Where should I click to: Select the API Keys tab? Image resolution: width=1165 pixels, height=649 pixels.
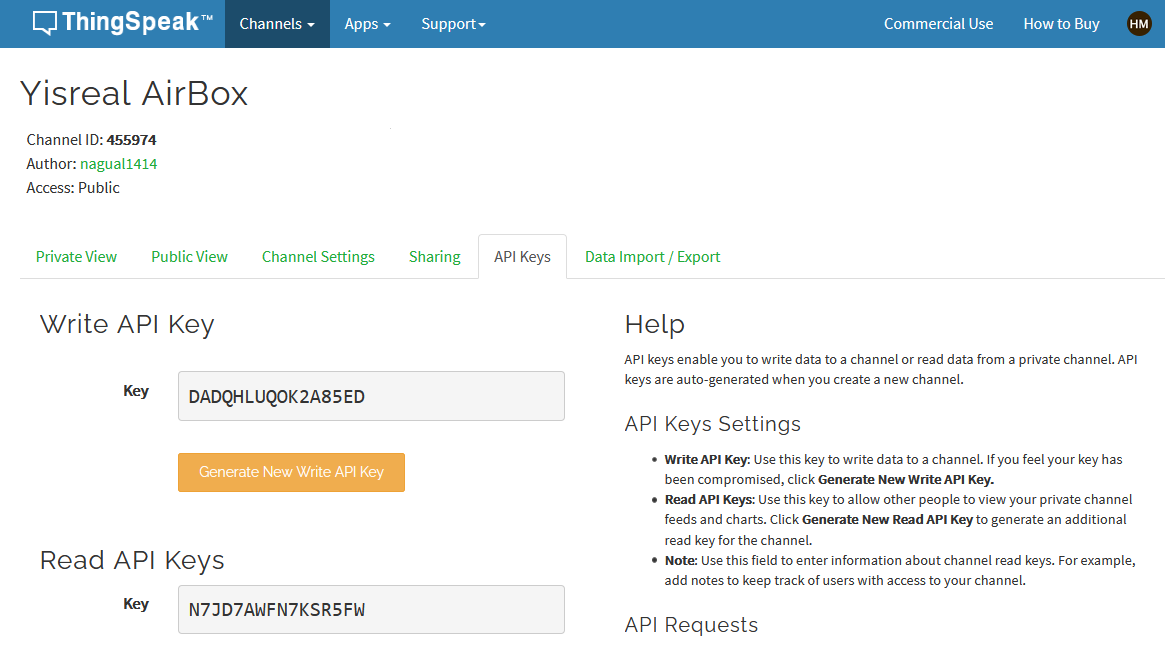522,257
